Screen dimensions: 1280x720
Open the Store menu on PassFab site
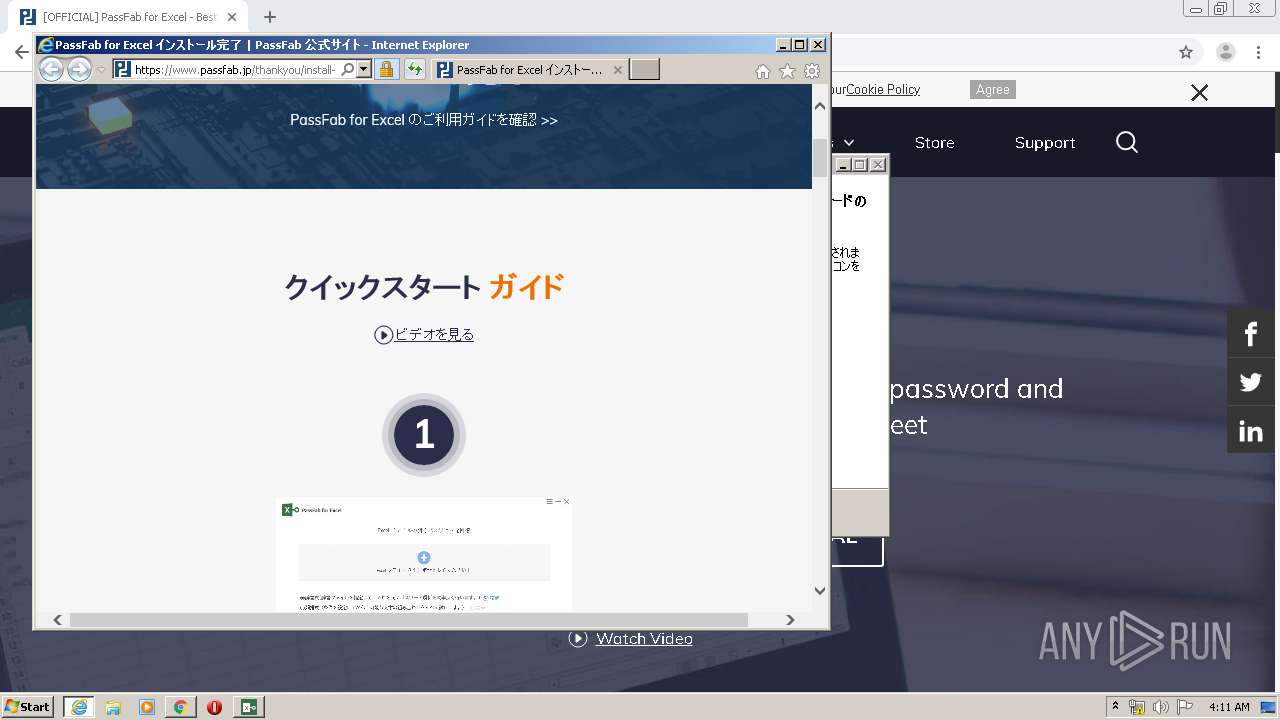coord(934,143)
